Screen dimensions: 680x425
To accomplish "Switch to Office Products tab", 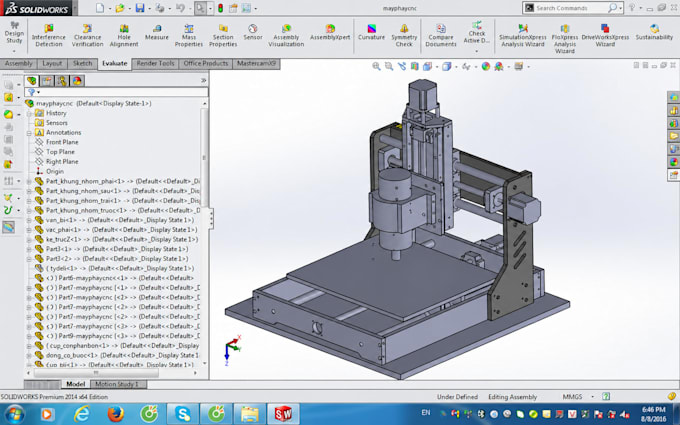I will tap(206, 63).
